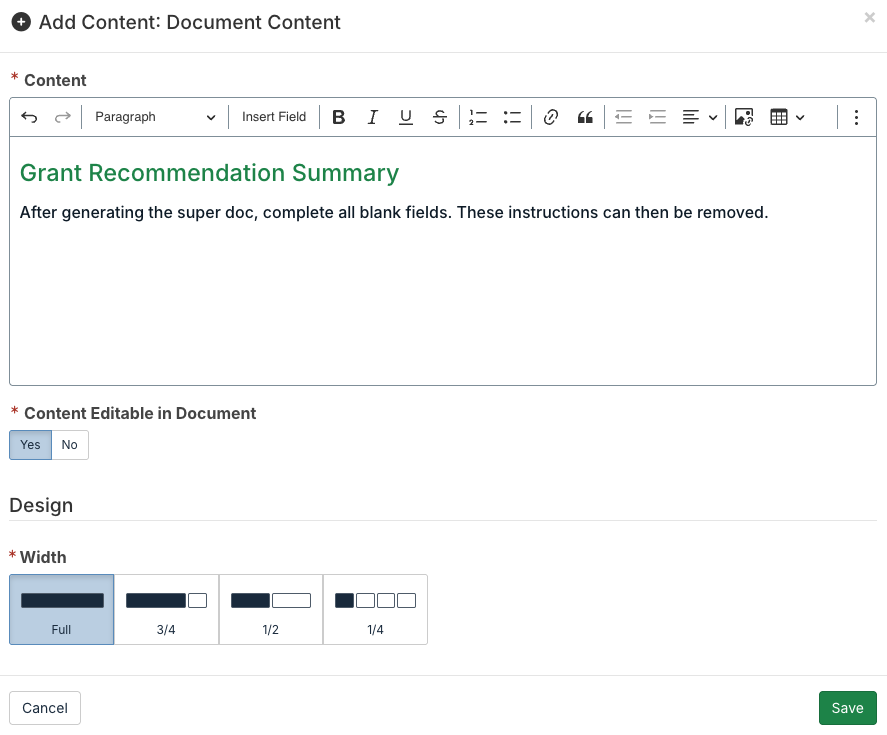Click the Grant Recommendation Summary heading
This screenshot has width=887, height=735.
(209, 173)
